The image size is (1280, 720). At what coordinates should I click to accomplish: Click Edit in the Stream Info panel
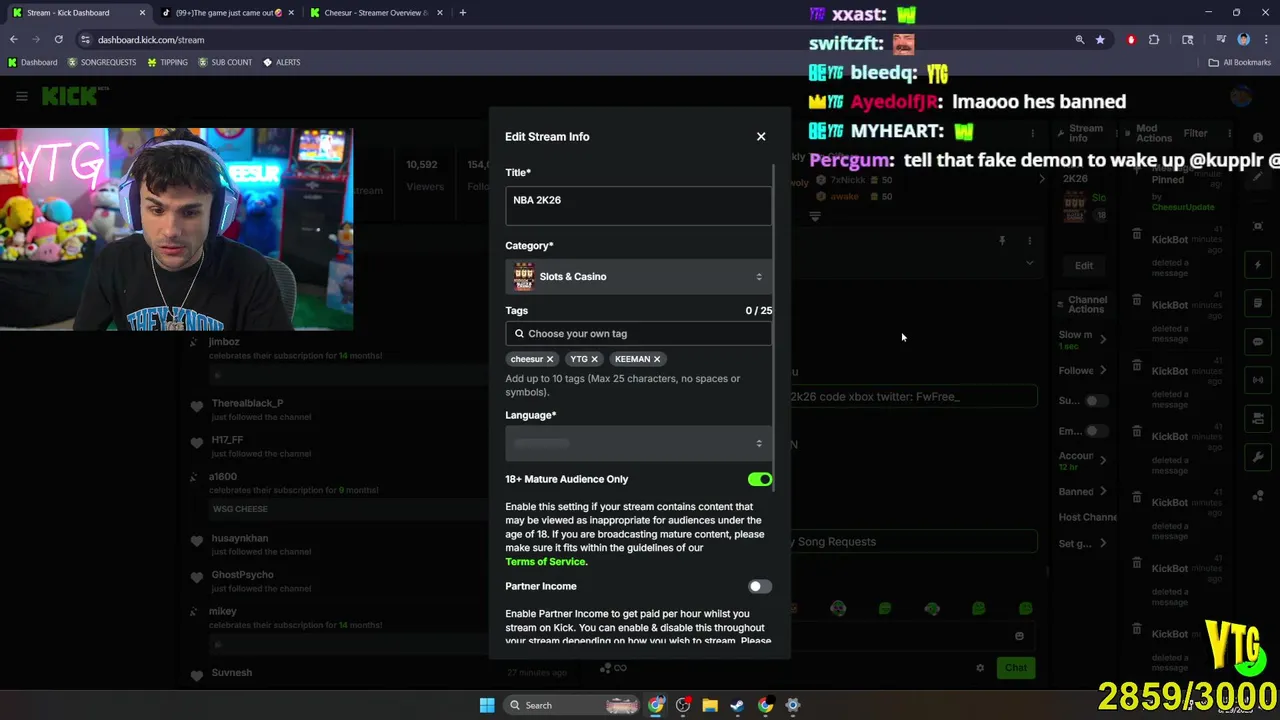[1084, 265]
